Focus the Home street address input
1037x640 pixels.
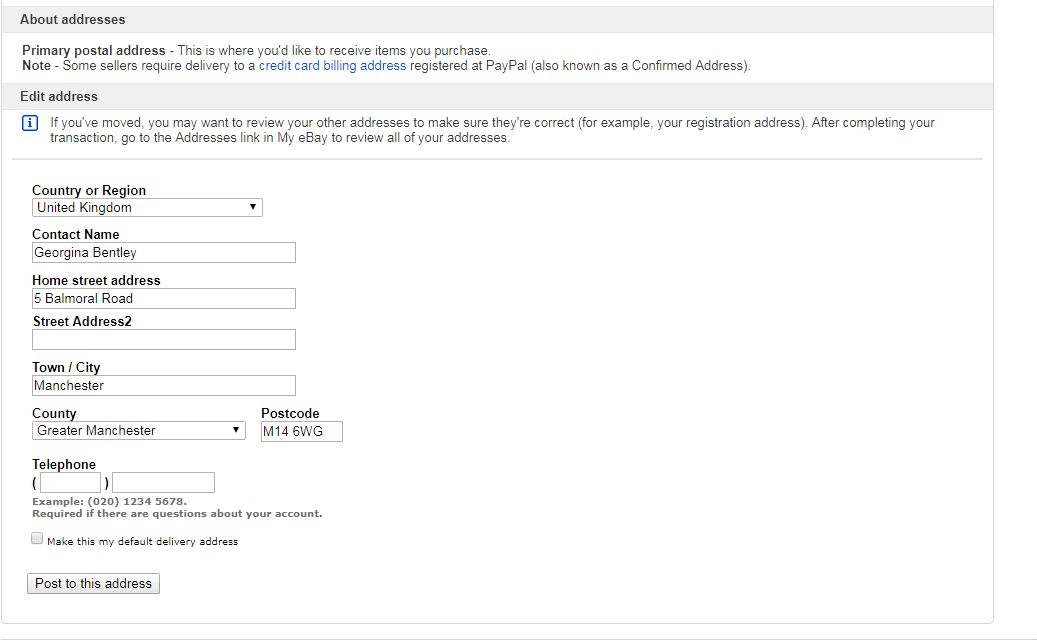(164, 299)
